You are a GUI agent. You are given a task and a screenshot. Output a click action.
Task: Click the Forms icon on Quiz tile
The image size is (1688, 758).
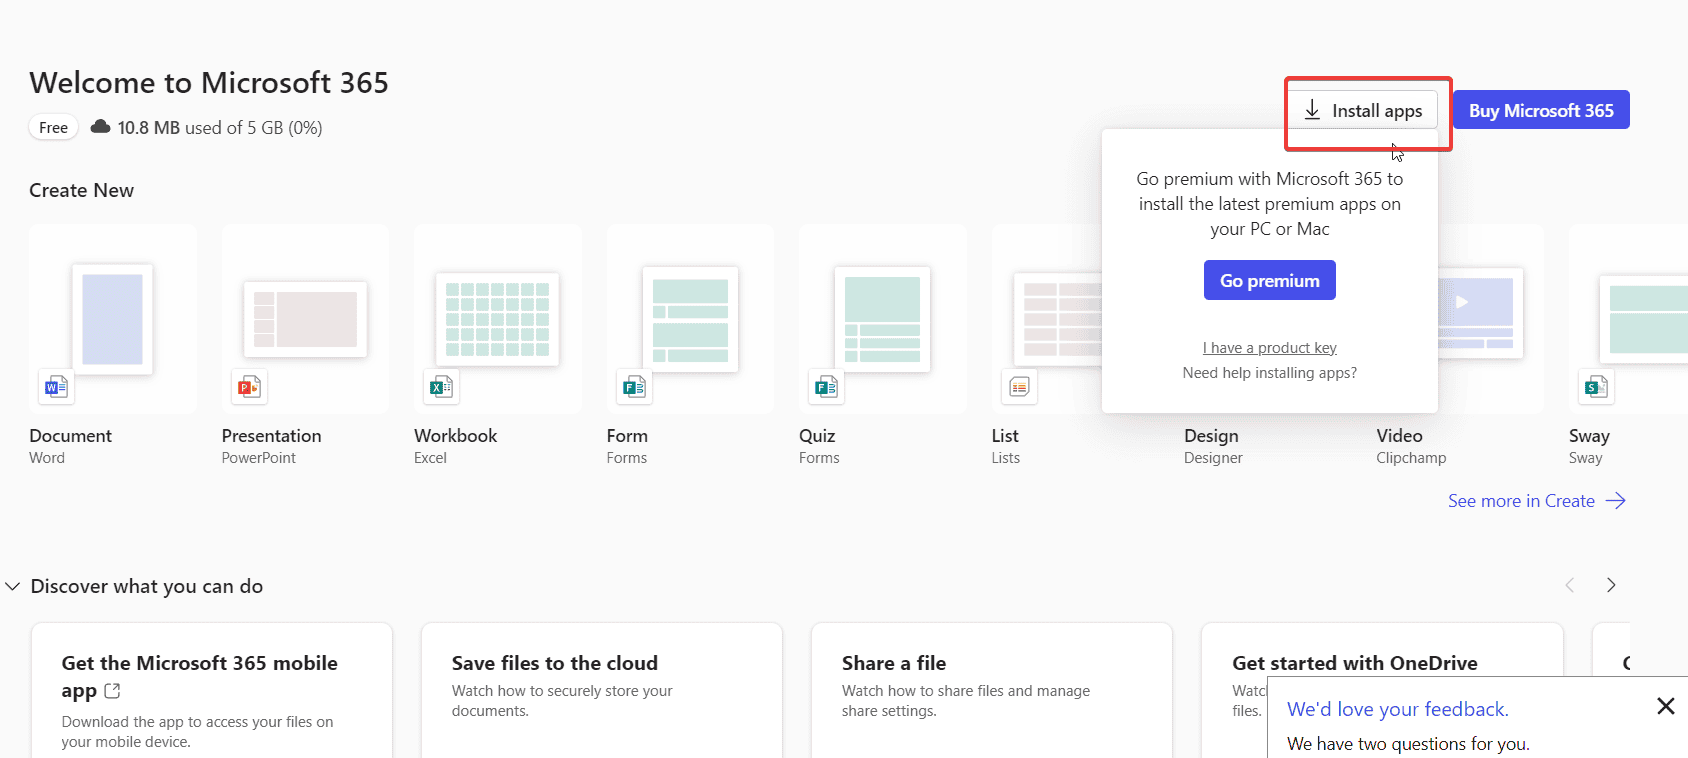tap(826, 386)
